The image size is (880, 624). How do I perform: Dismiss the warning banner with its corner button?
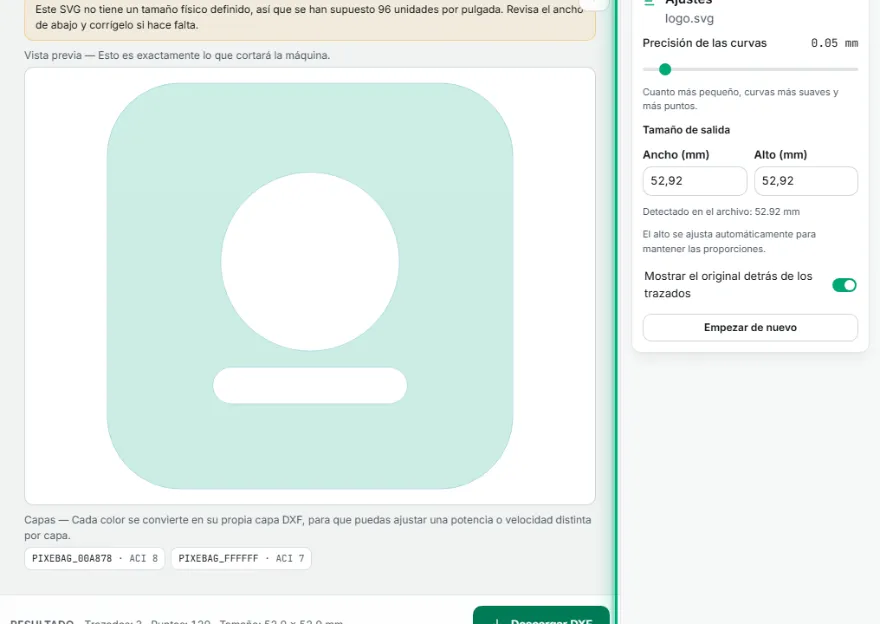point(594,3)
